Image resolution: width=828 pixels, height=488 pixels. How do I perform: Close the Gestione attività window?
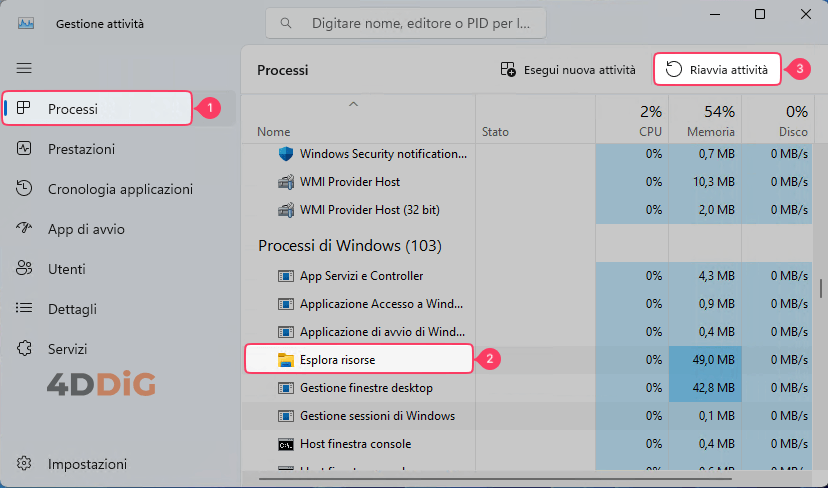[x=806, y=14]
